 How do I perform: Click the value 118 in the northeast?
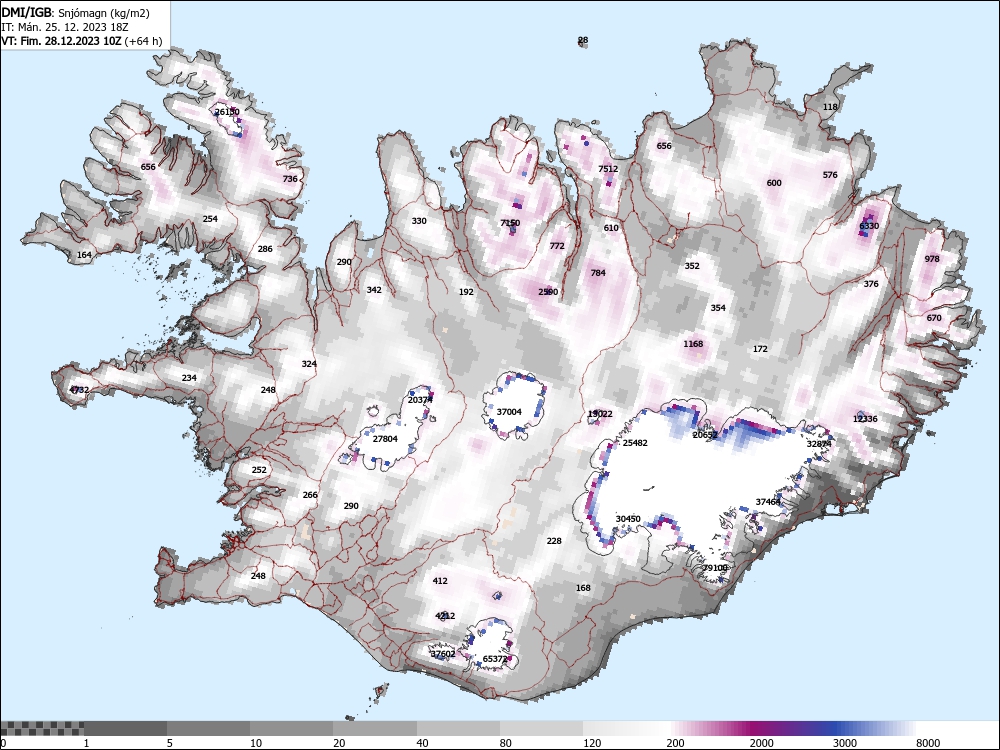click(x=830, y=107)
